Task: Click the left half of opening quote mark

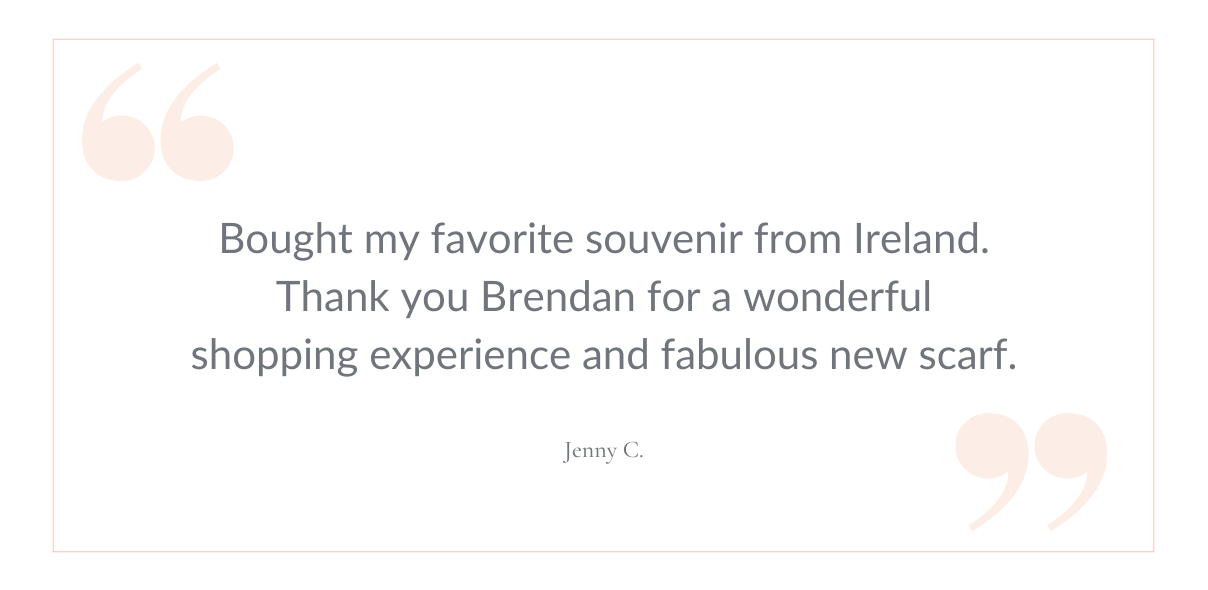Action: [x=119, y=122]
